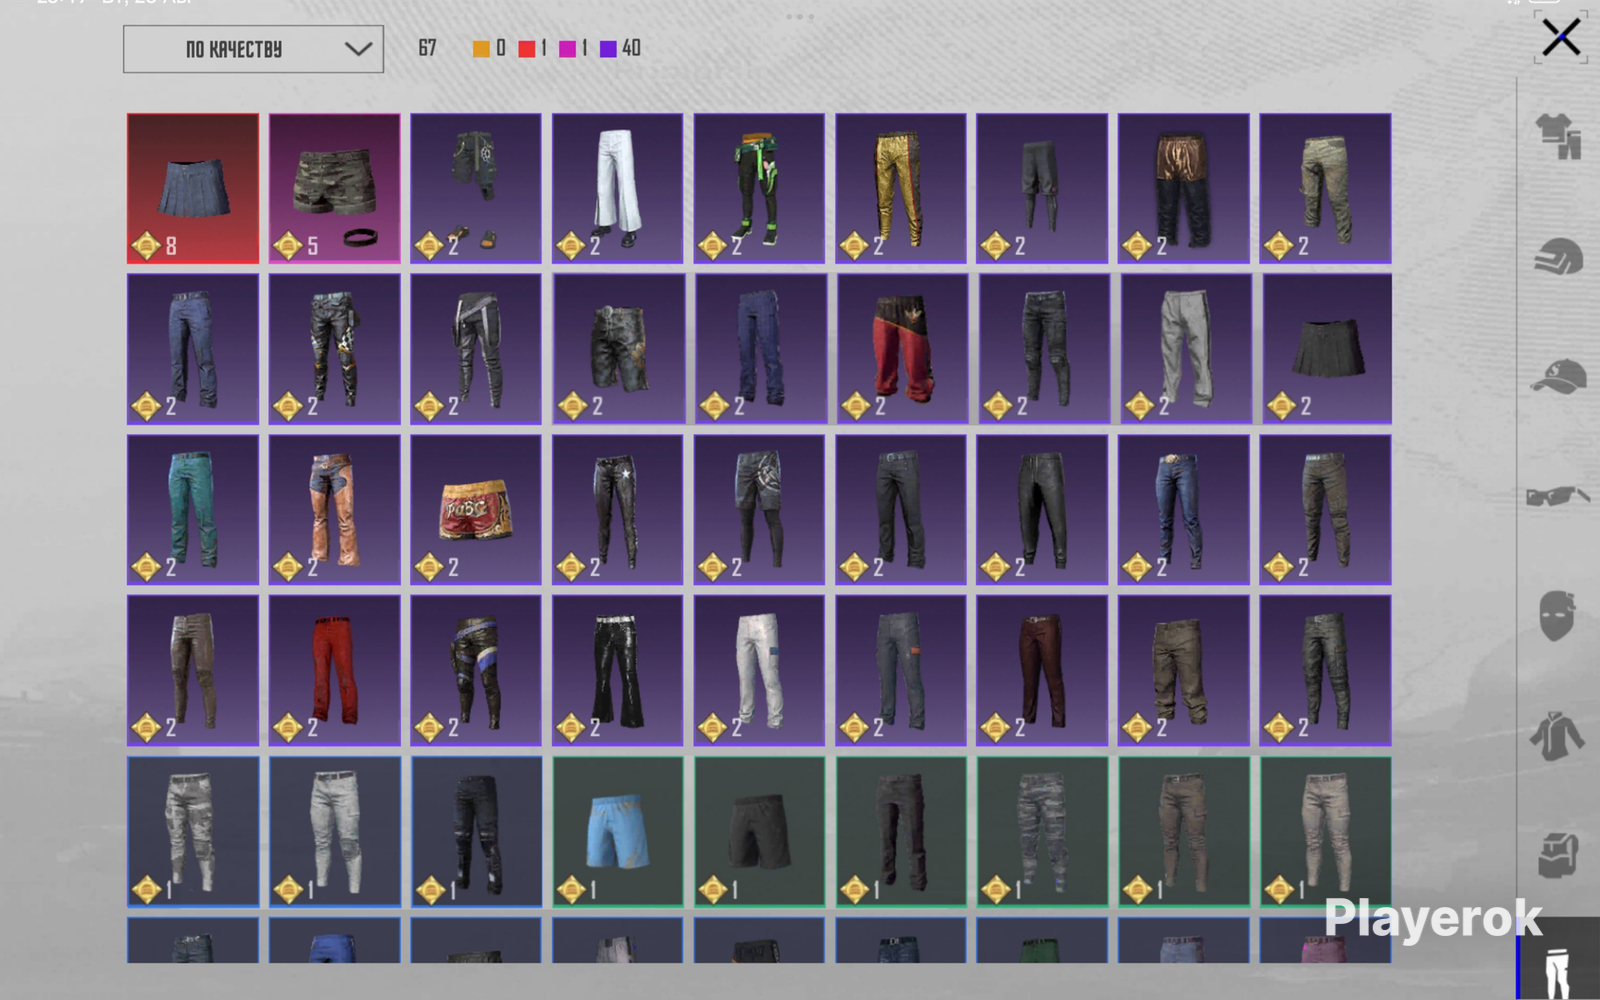Select the gold pants with black stripe
1600x1000 pixels.
click(x=901, y=188)
